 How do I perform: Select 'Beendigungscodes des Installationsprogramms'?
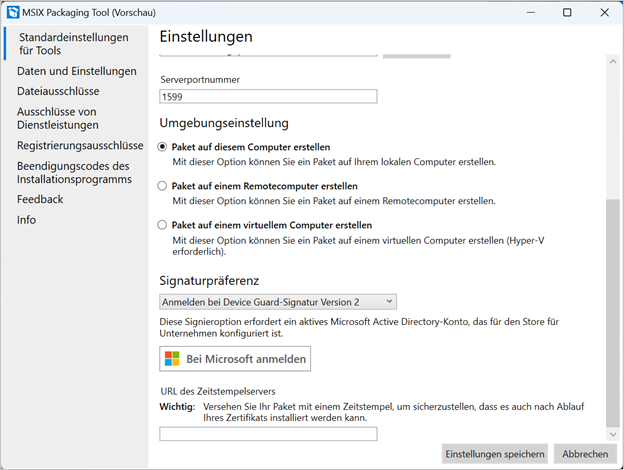coord(74,173)
